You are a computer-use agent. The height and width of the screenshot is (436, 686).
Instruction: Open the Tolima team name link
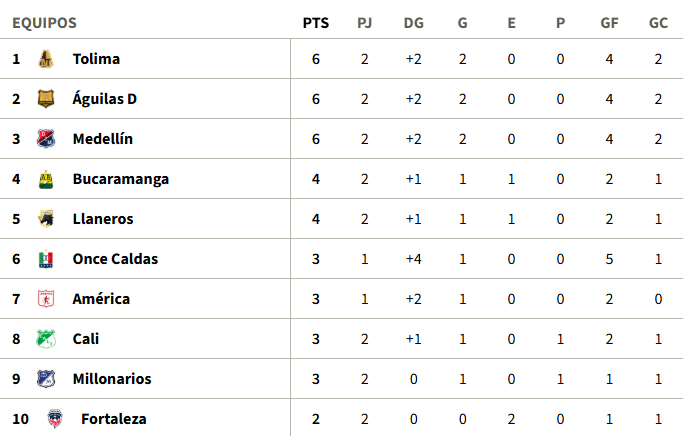coord(96,59)
